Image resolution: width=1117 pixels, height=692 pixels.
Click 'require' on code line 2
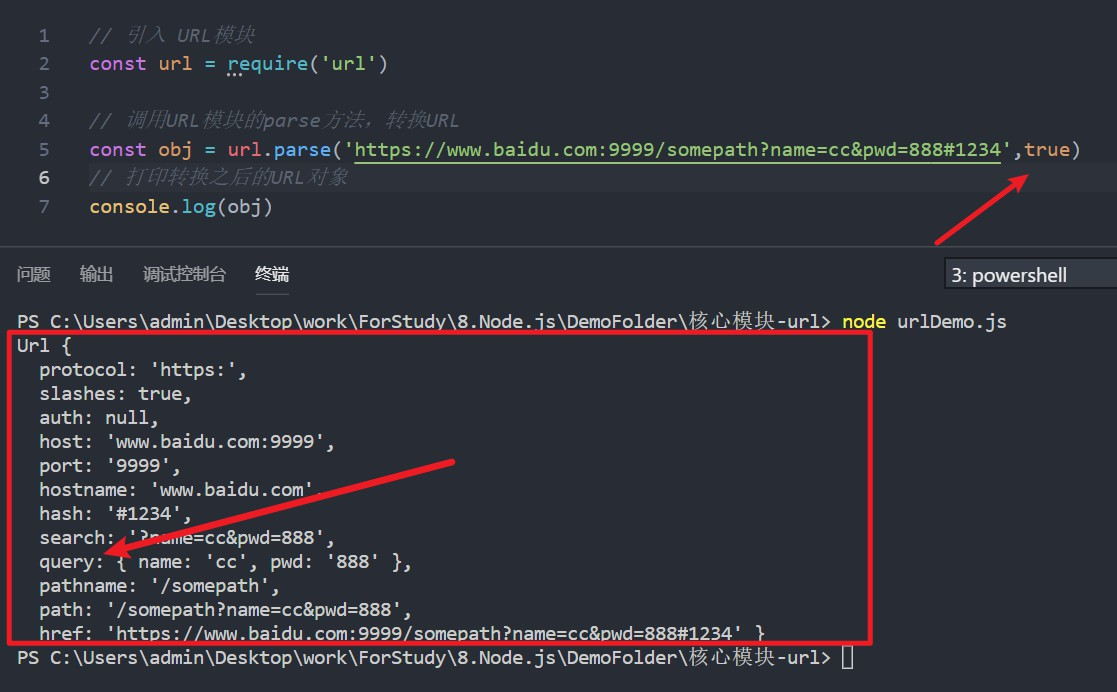coord(268,64)
